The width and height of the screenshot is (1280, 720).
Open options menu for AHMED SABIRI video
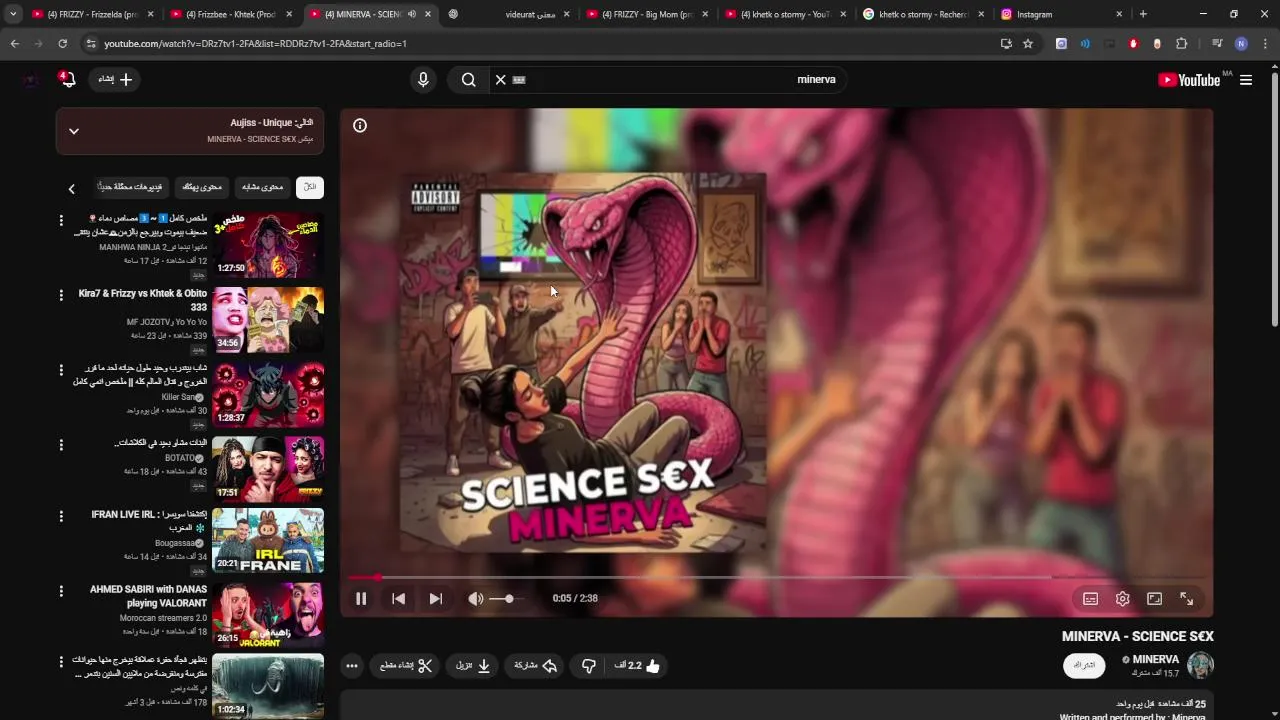pos(61,591)
